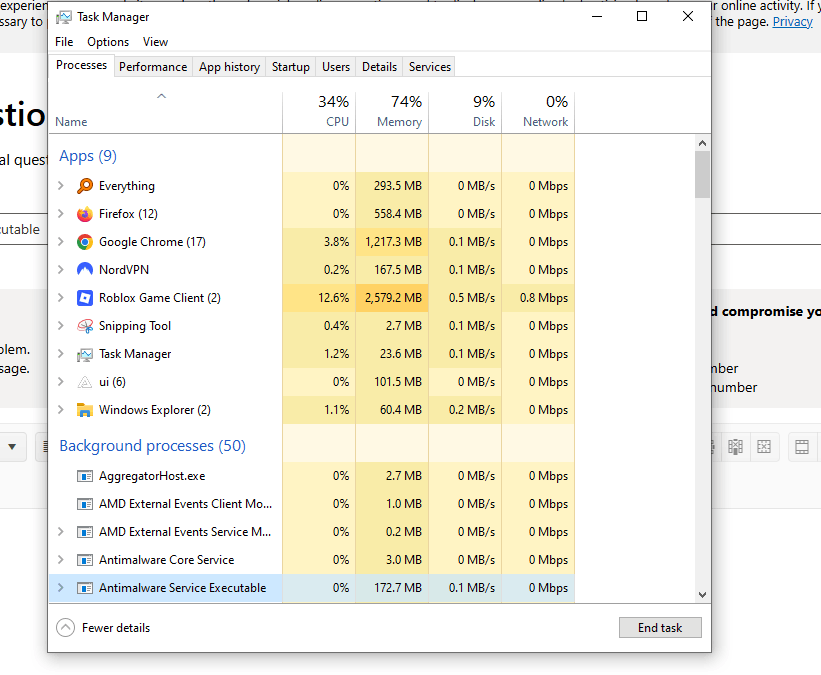Image resolution: width=821 pixels, height=675 pixels.
Task: Click the process list scrollbar thumb
Action: point(702,174)
